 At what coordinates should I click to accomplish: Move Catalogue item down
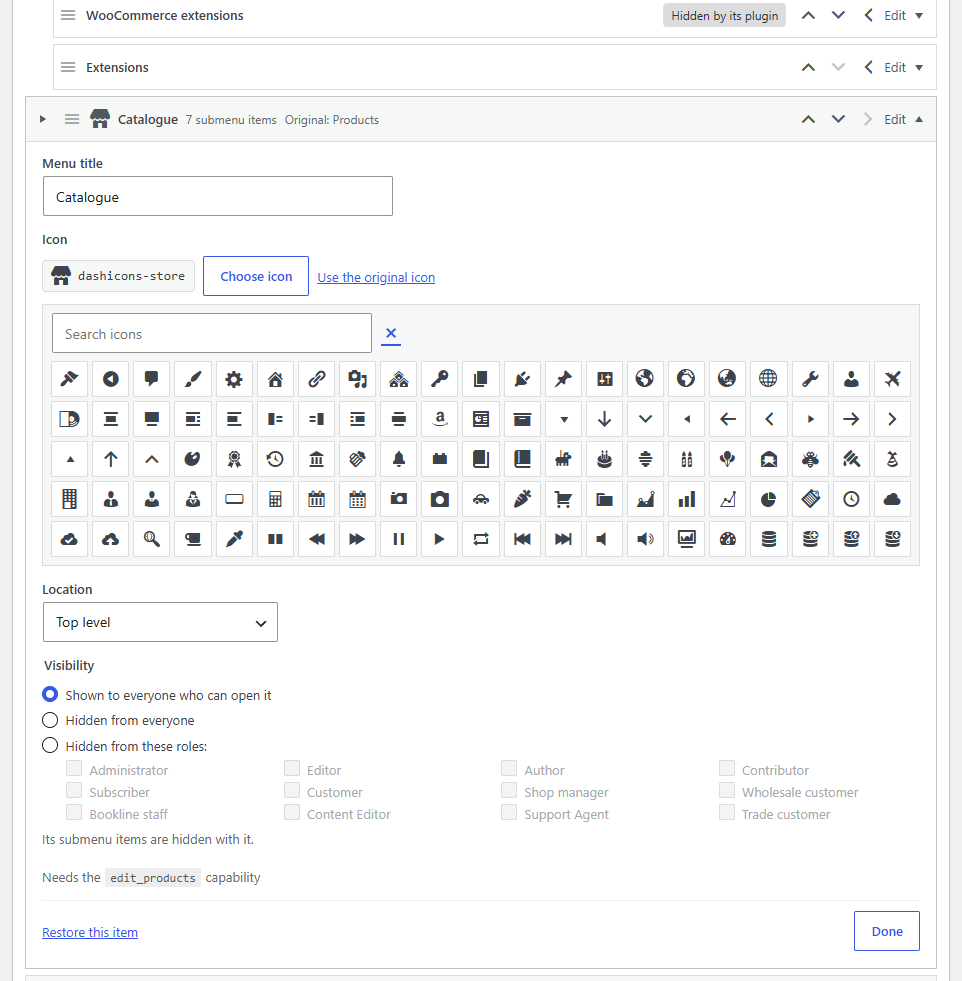[x=838, y=119]
